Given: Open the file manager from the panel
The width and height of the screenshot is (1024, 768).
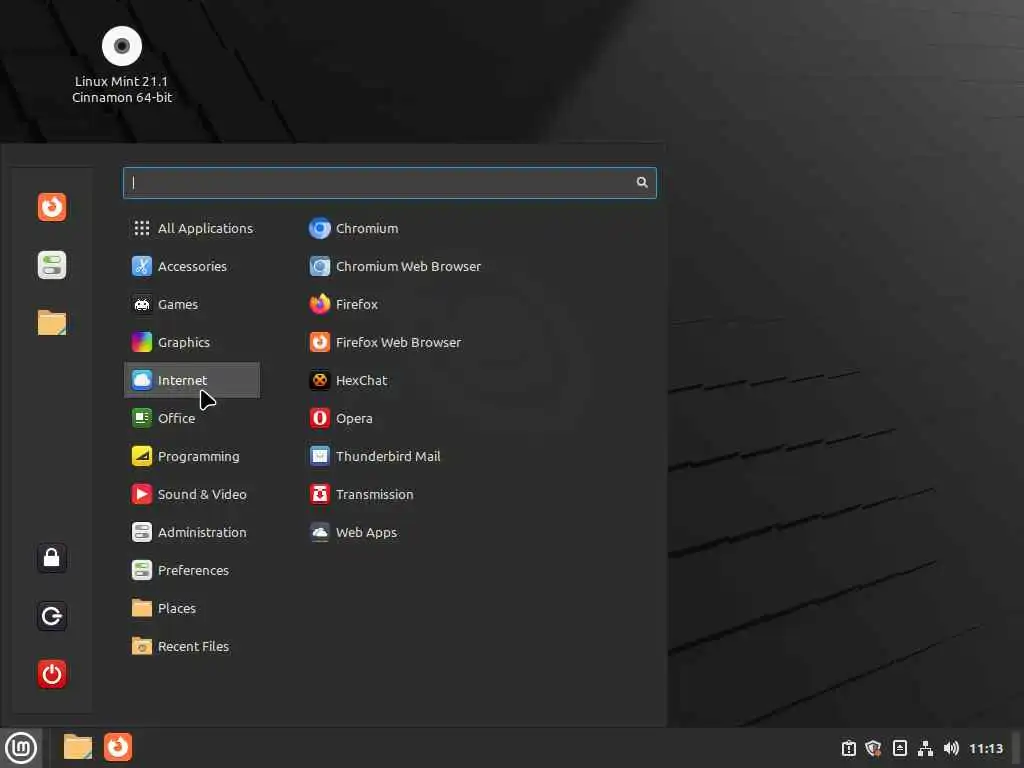Looking at the screenshot, I should (78, 747).
